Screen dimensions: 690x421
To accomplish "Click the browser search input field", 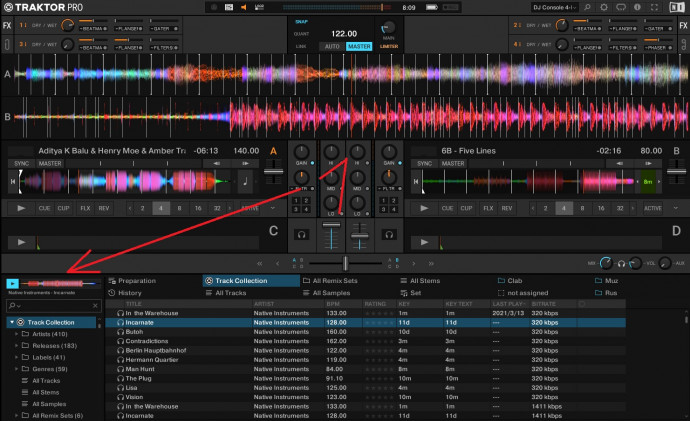I will [x=54, y=305].
